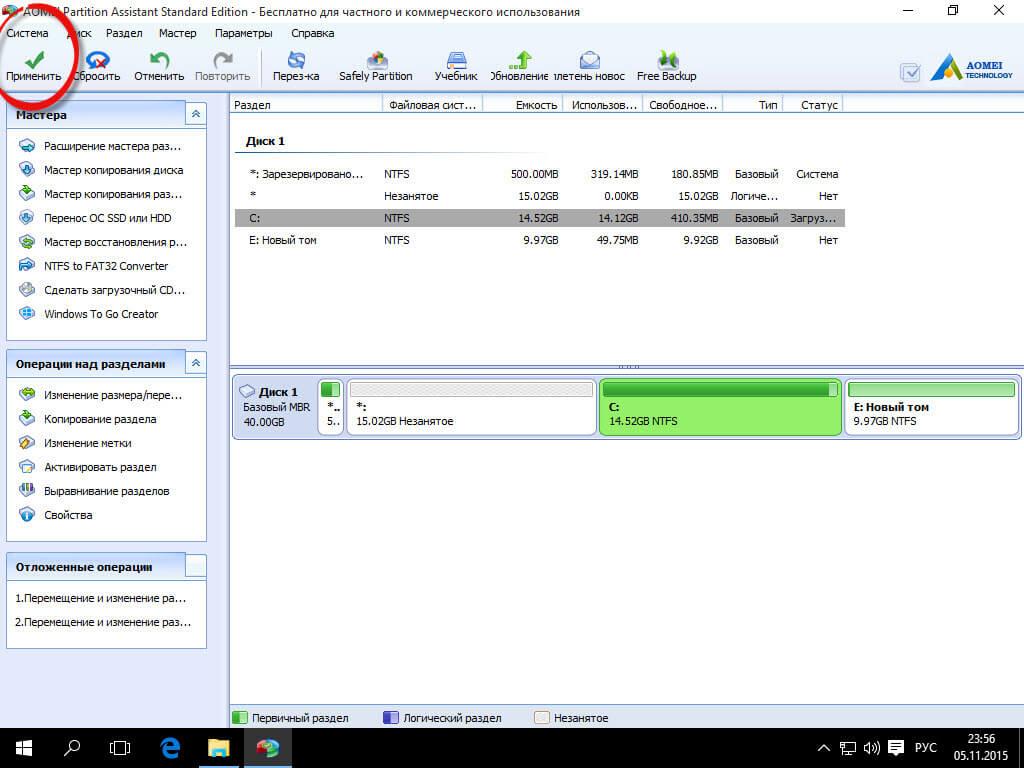
Task: Sort the table by the Раздел column
Action: tap(306, 104)
